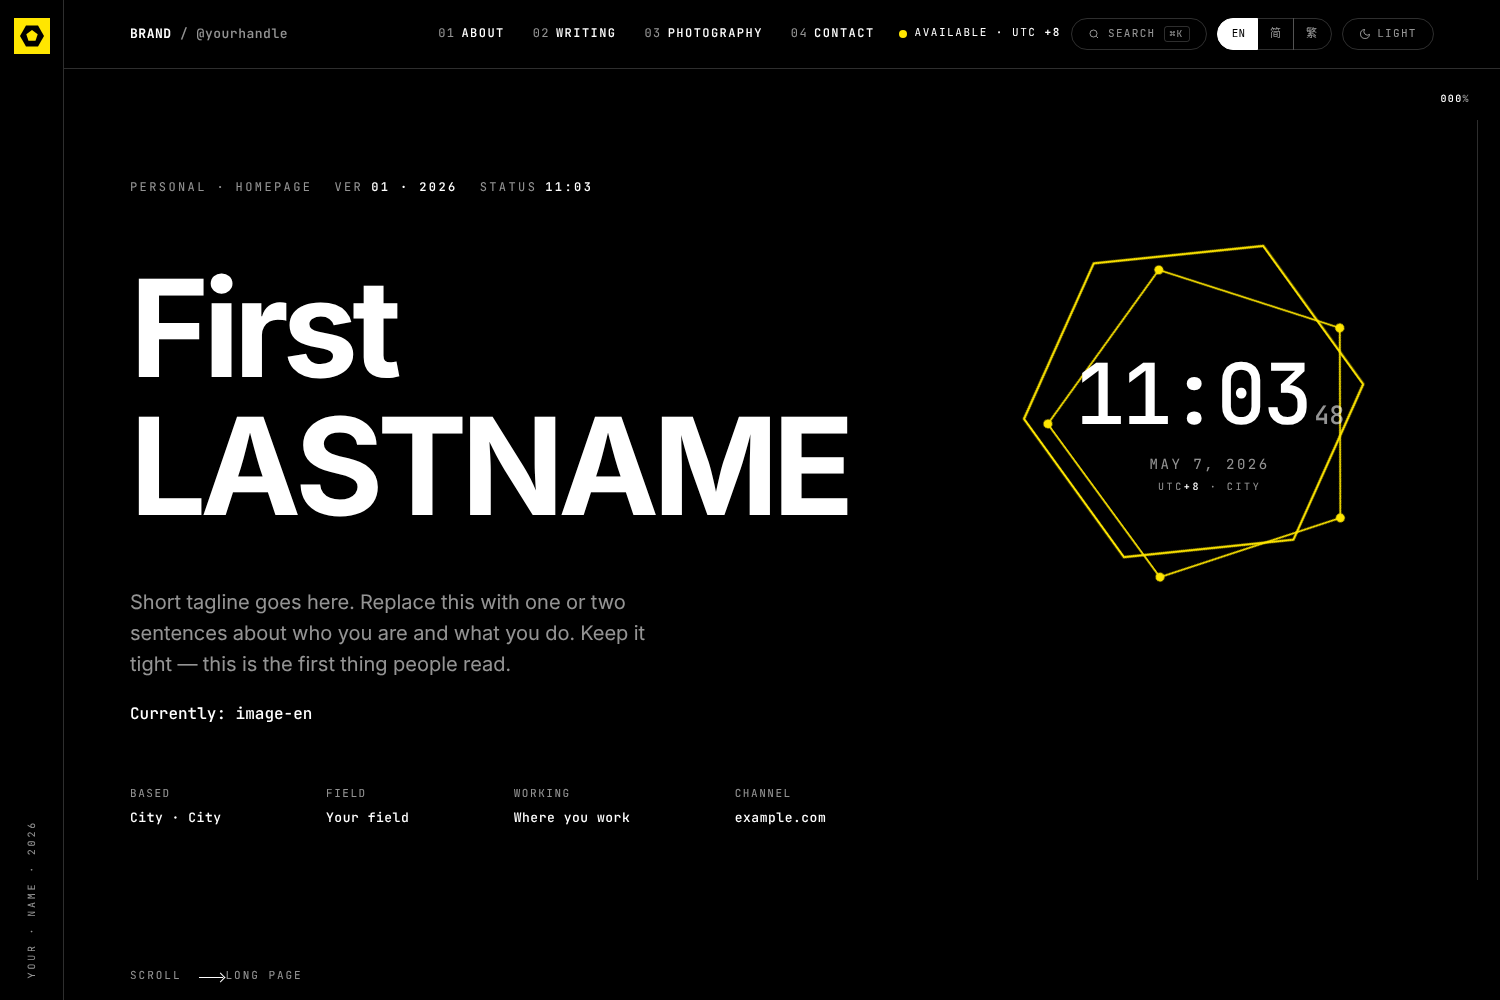
Task: Click the search magnifier icon
Action: tap(1094, 34)
